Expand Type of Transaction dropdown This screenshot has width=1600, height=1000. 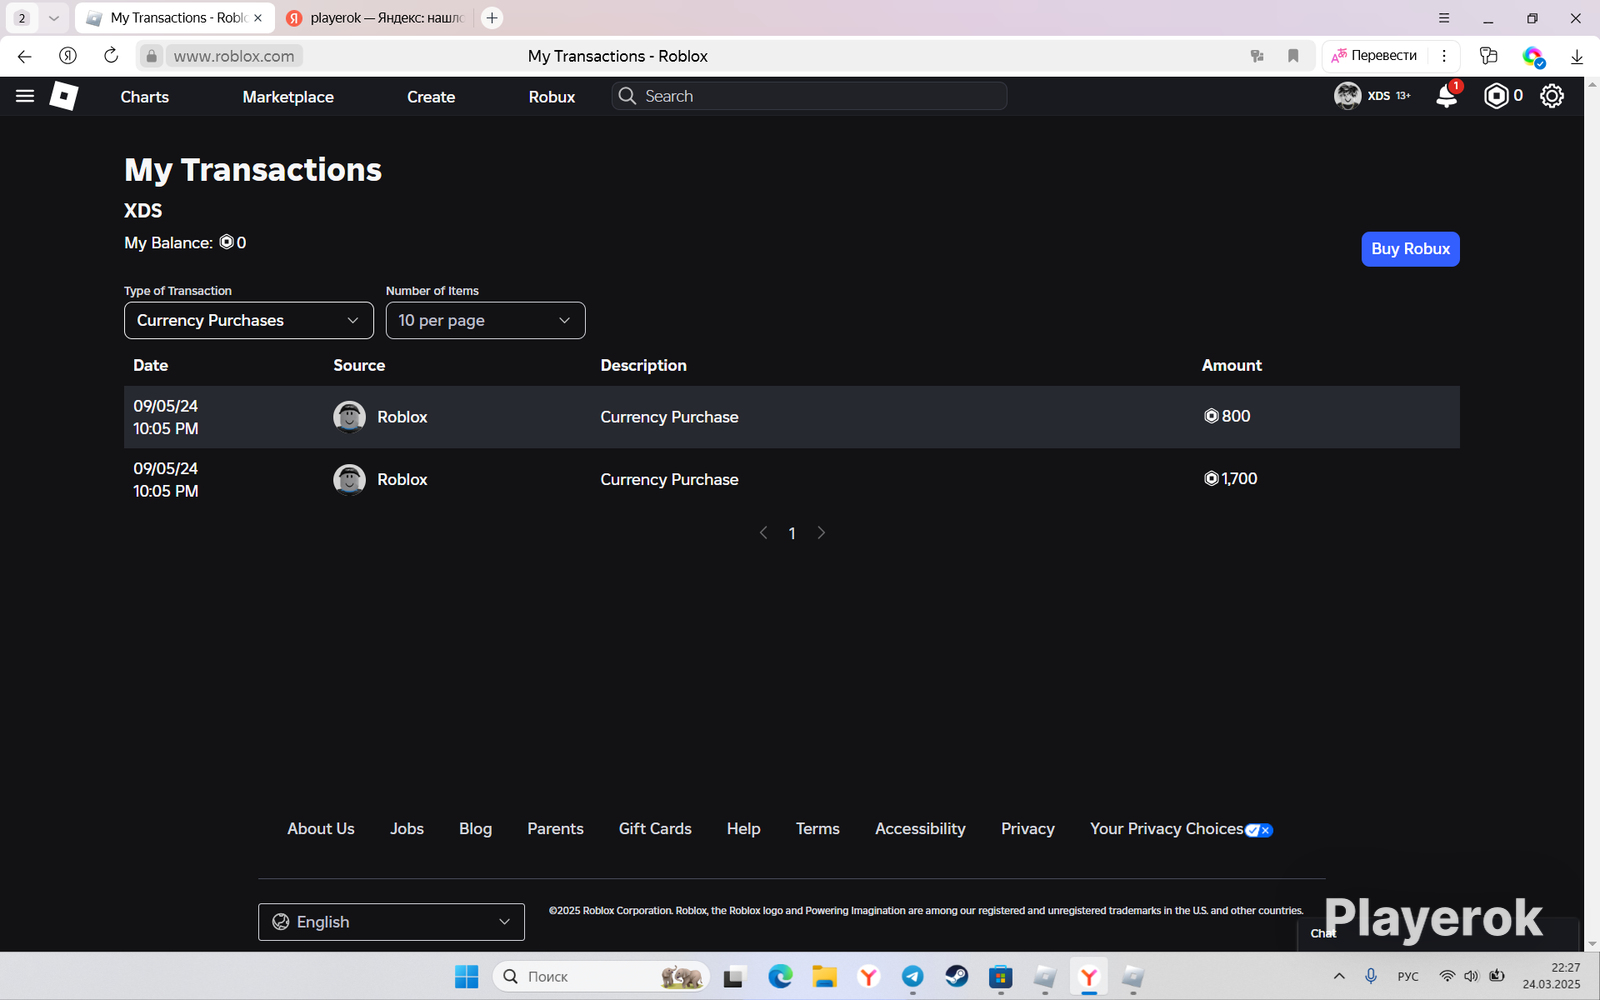click(x=249, y=320)
